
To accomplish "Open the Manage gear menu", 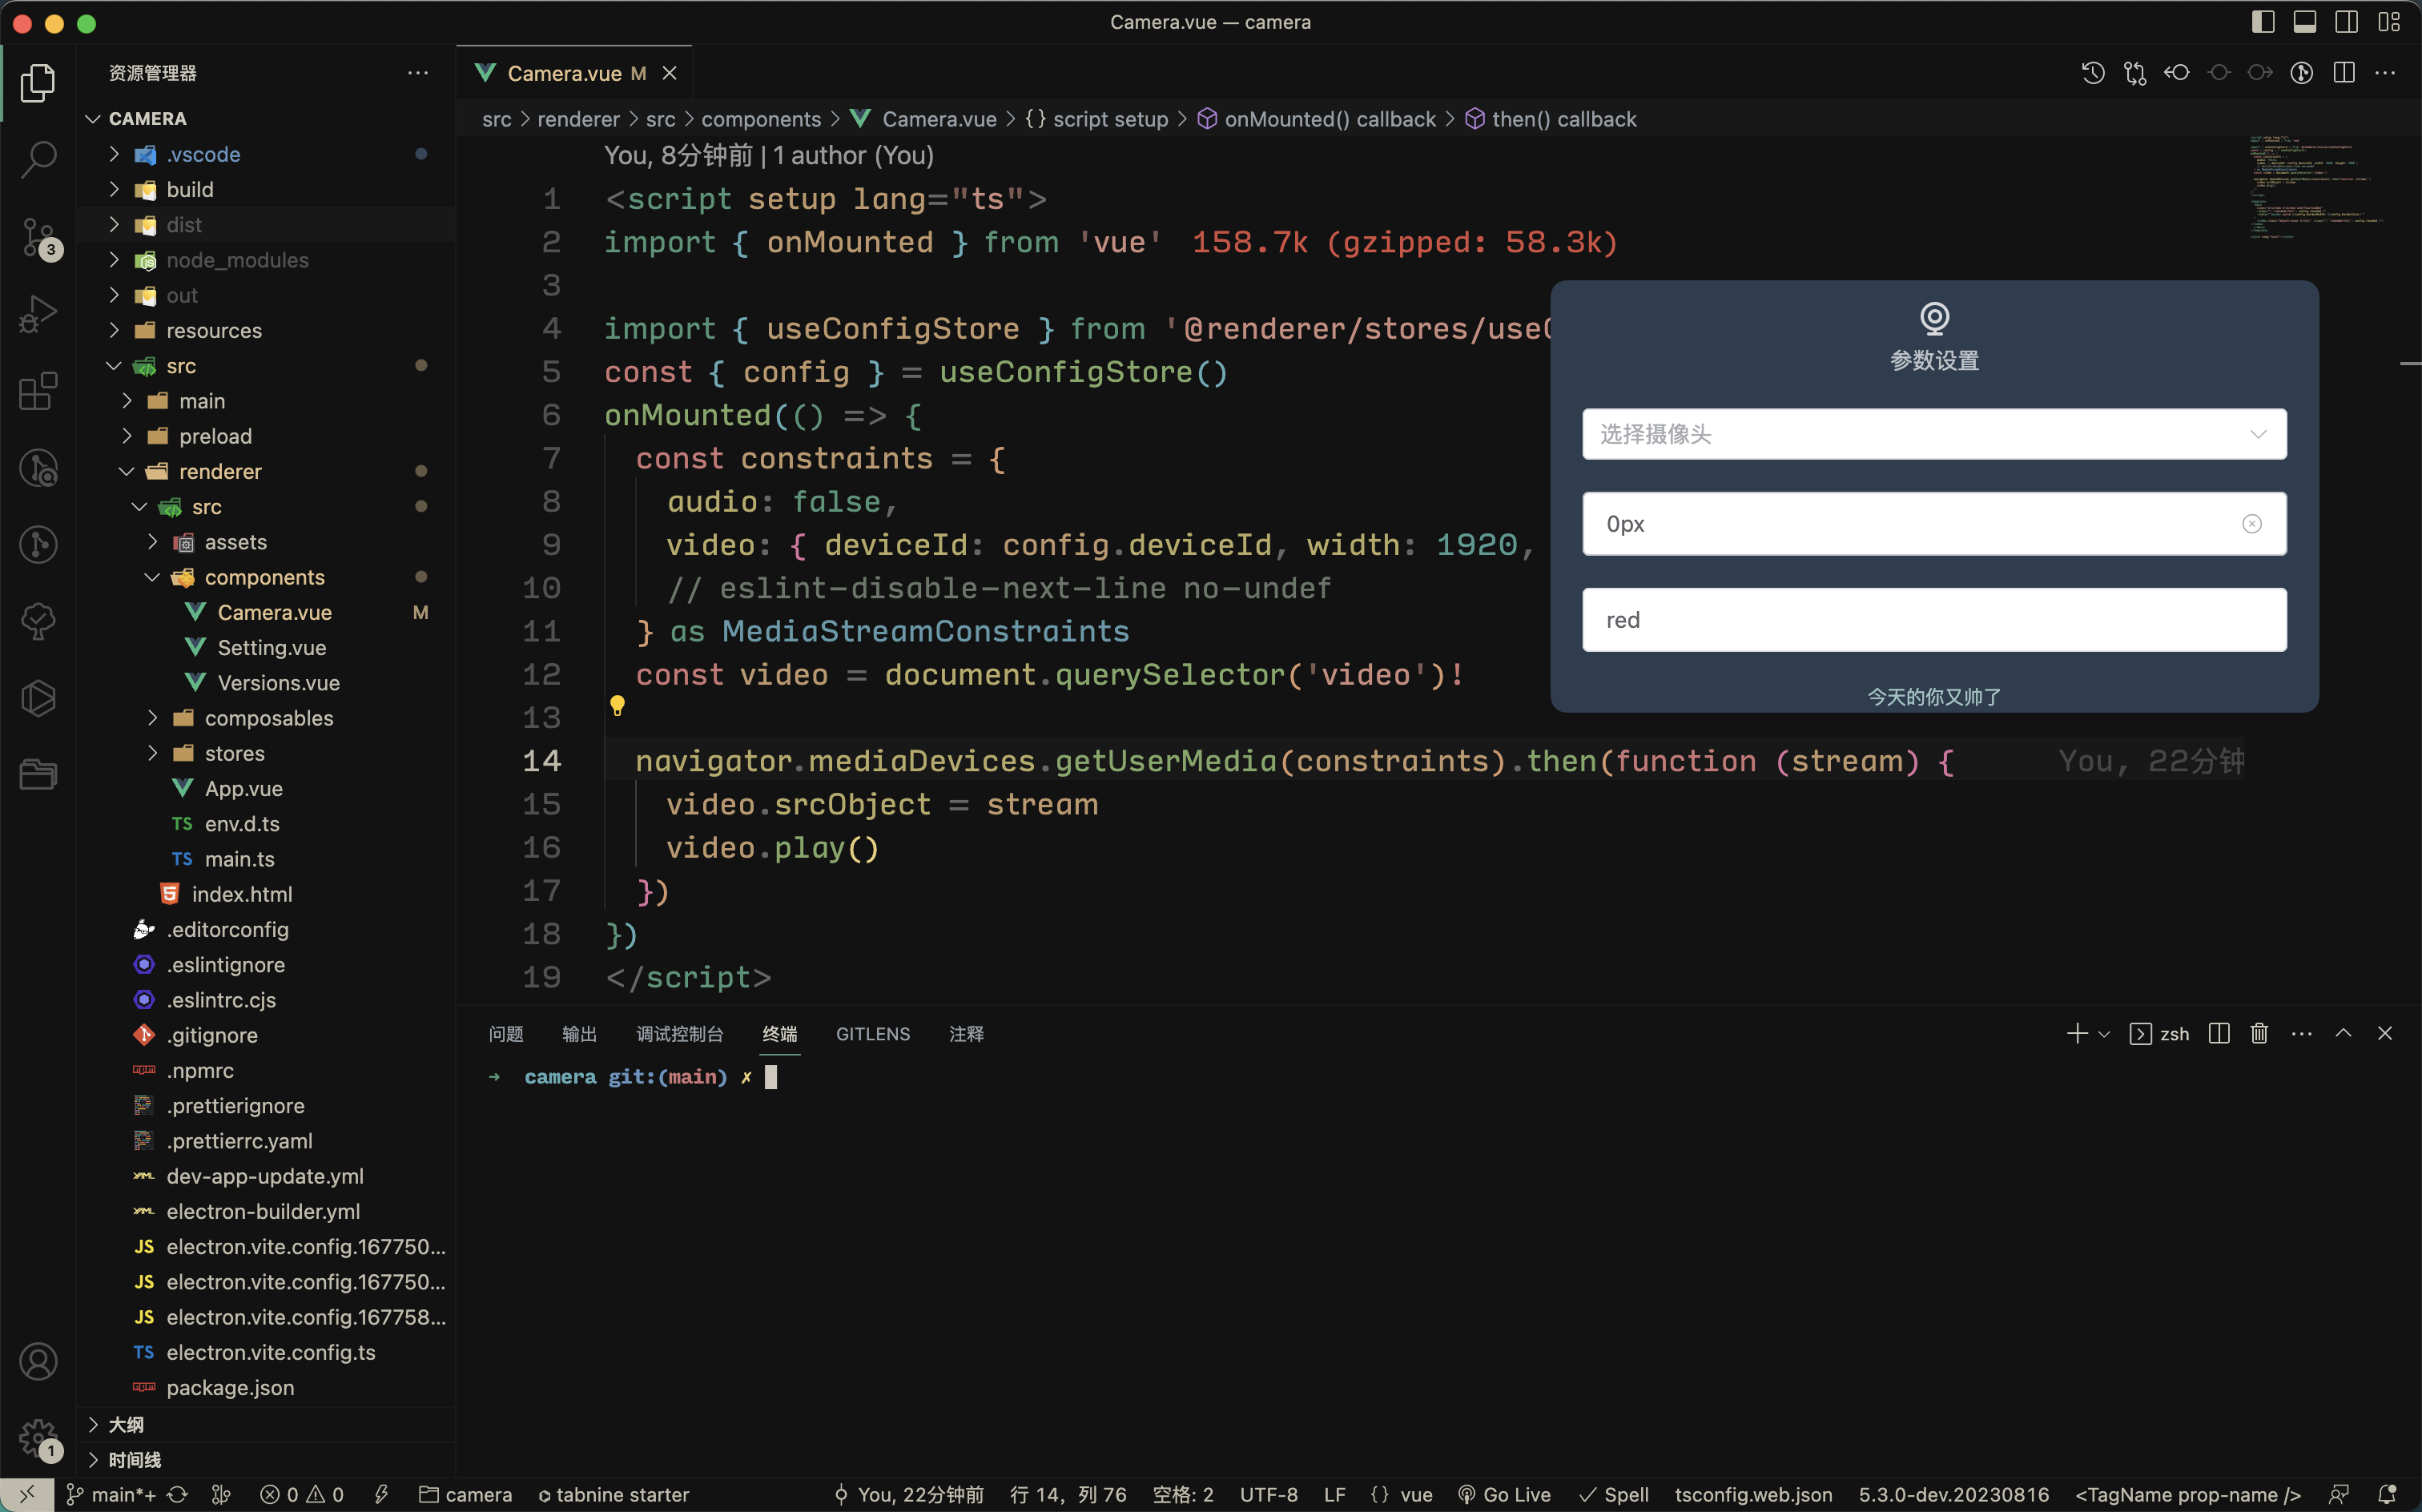I will coord(38,1438).
